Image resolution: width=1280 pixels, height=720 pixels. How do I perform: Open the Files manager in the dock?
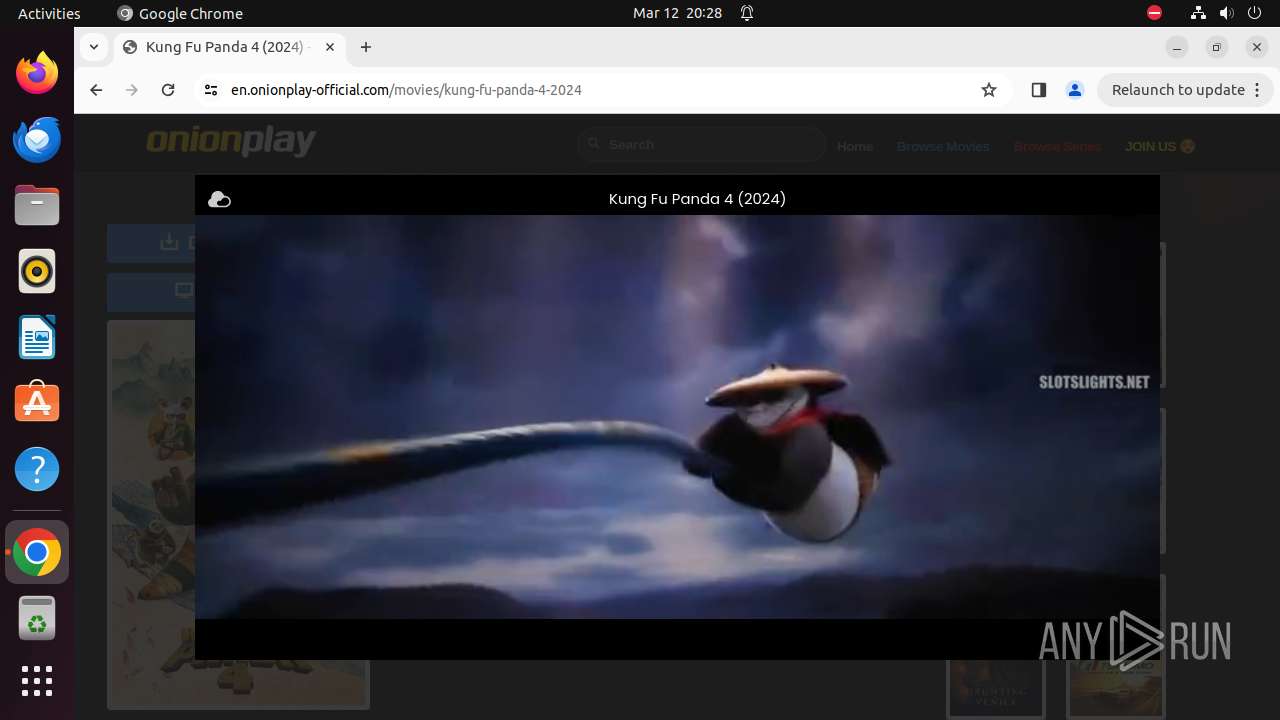tap(37, 205)
